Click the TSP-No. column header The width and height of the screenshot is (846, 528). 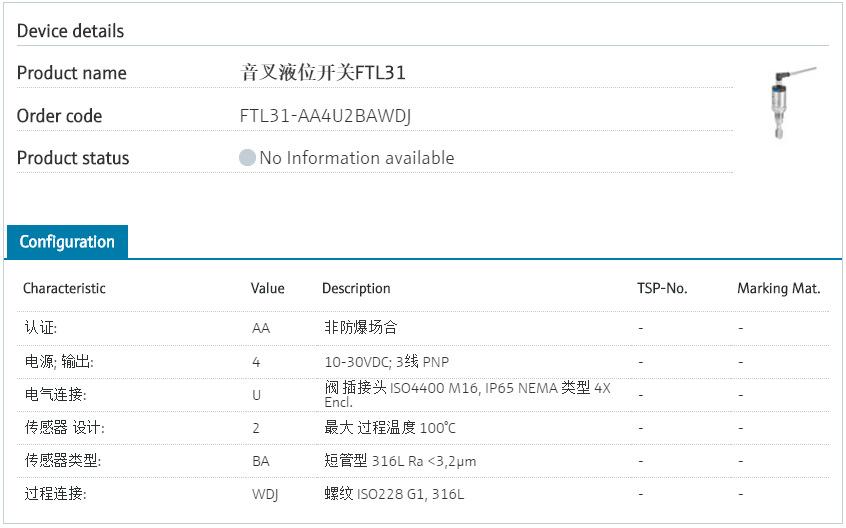662,288
